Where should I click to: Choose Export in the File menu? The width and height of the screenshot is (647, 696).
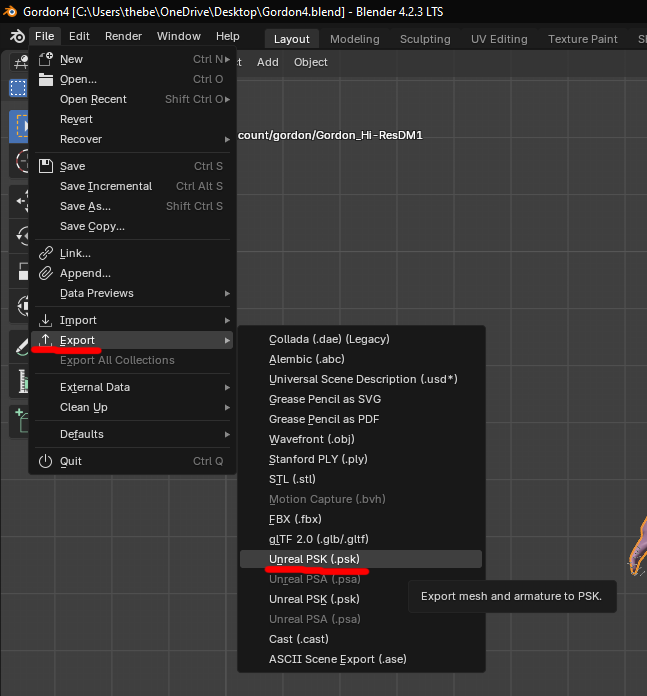tap(132, 340)
